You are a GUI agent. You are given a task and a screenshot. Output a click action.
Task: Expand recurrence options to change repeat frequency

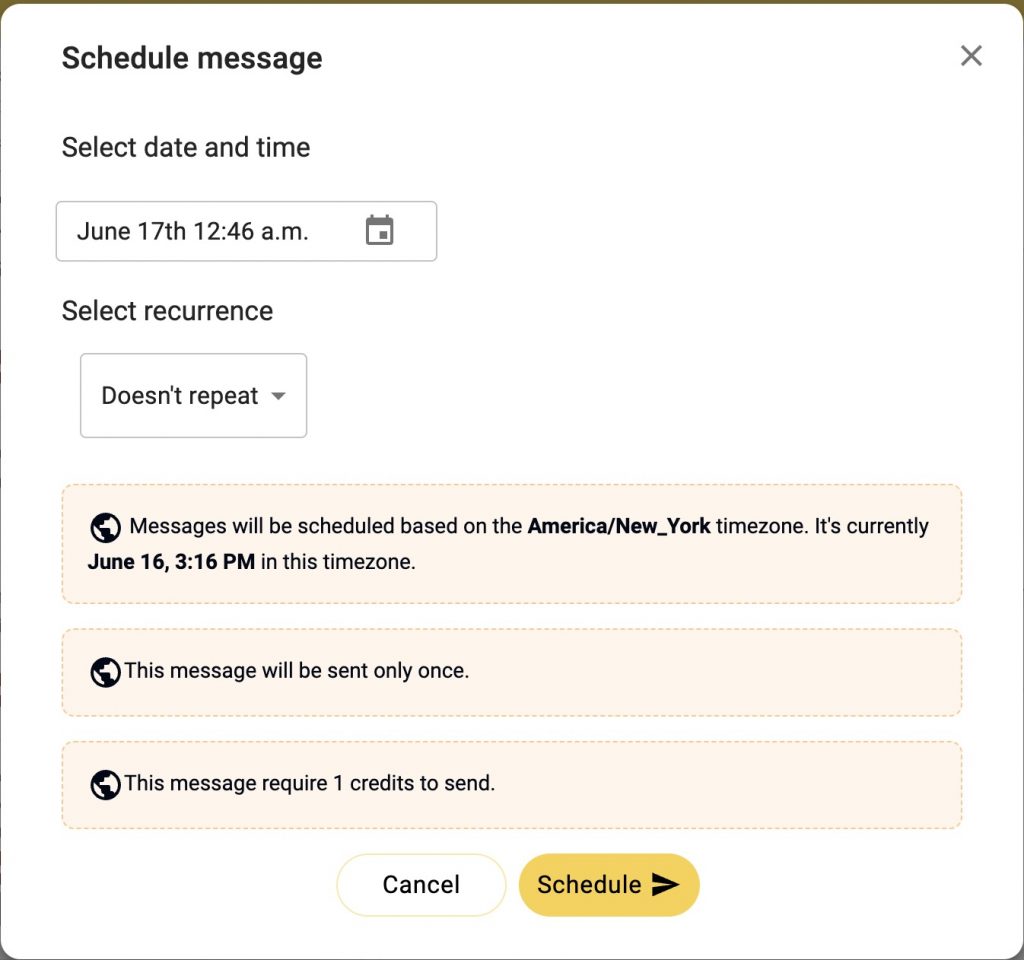[192, 395]
